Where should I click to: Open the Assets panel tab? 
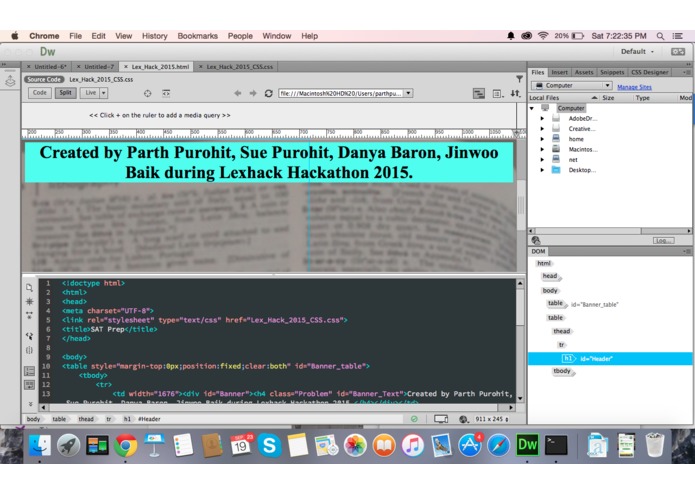(x=584, y=72)
